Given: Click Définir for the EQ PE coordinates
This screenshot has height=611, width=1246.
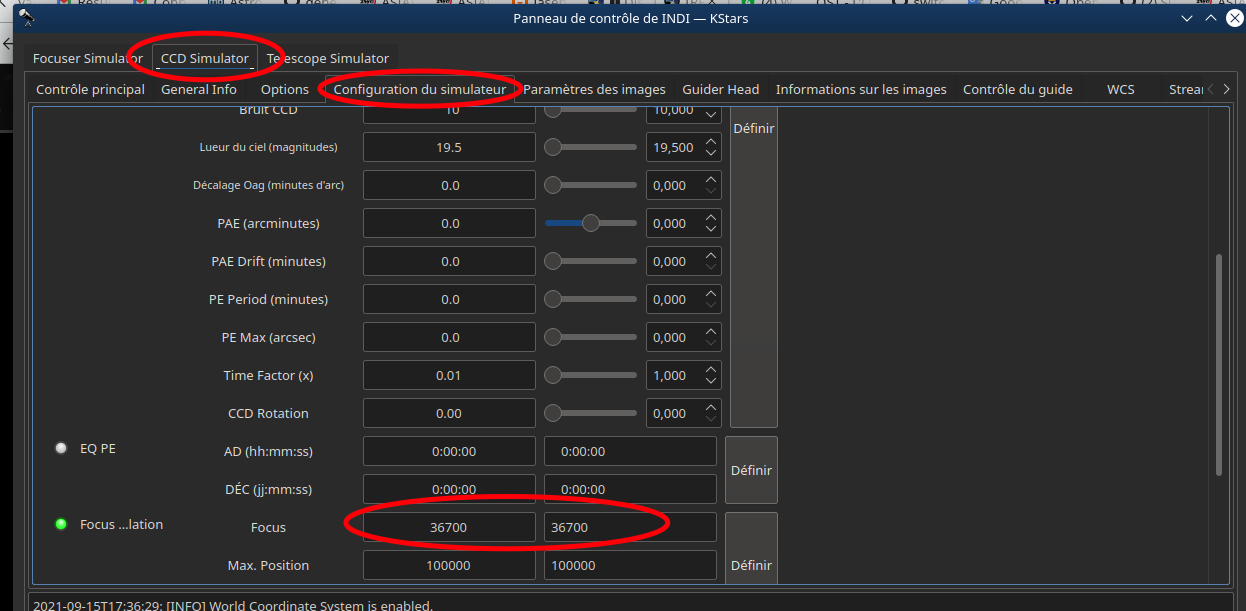Looking at the screenshot, I should click(751, 470).
